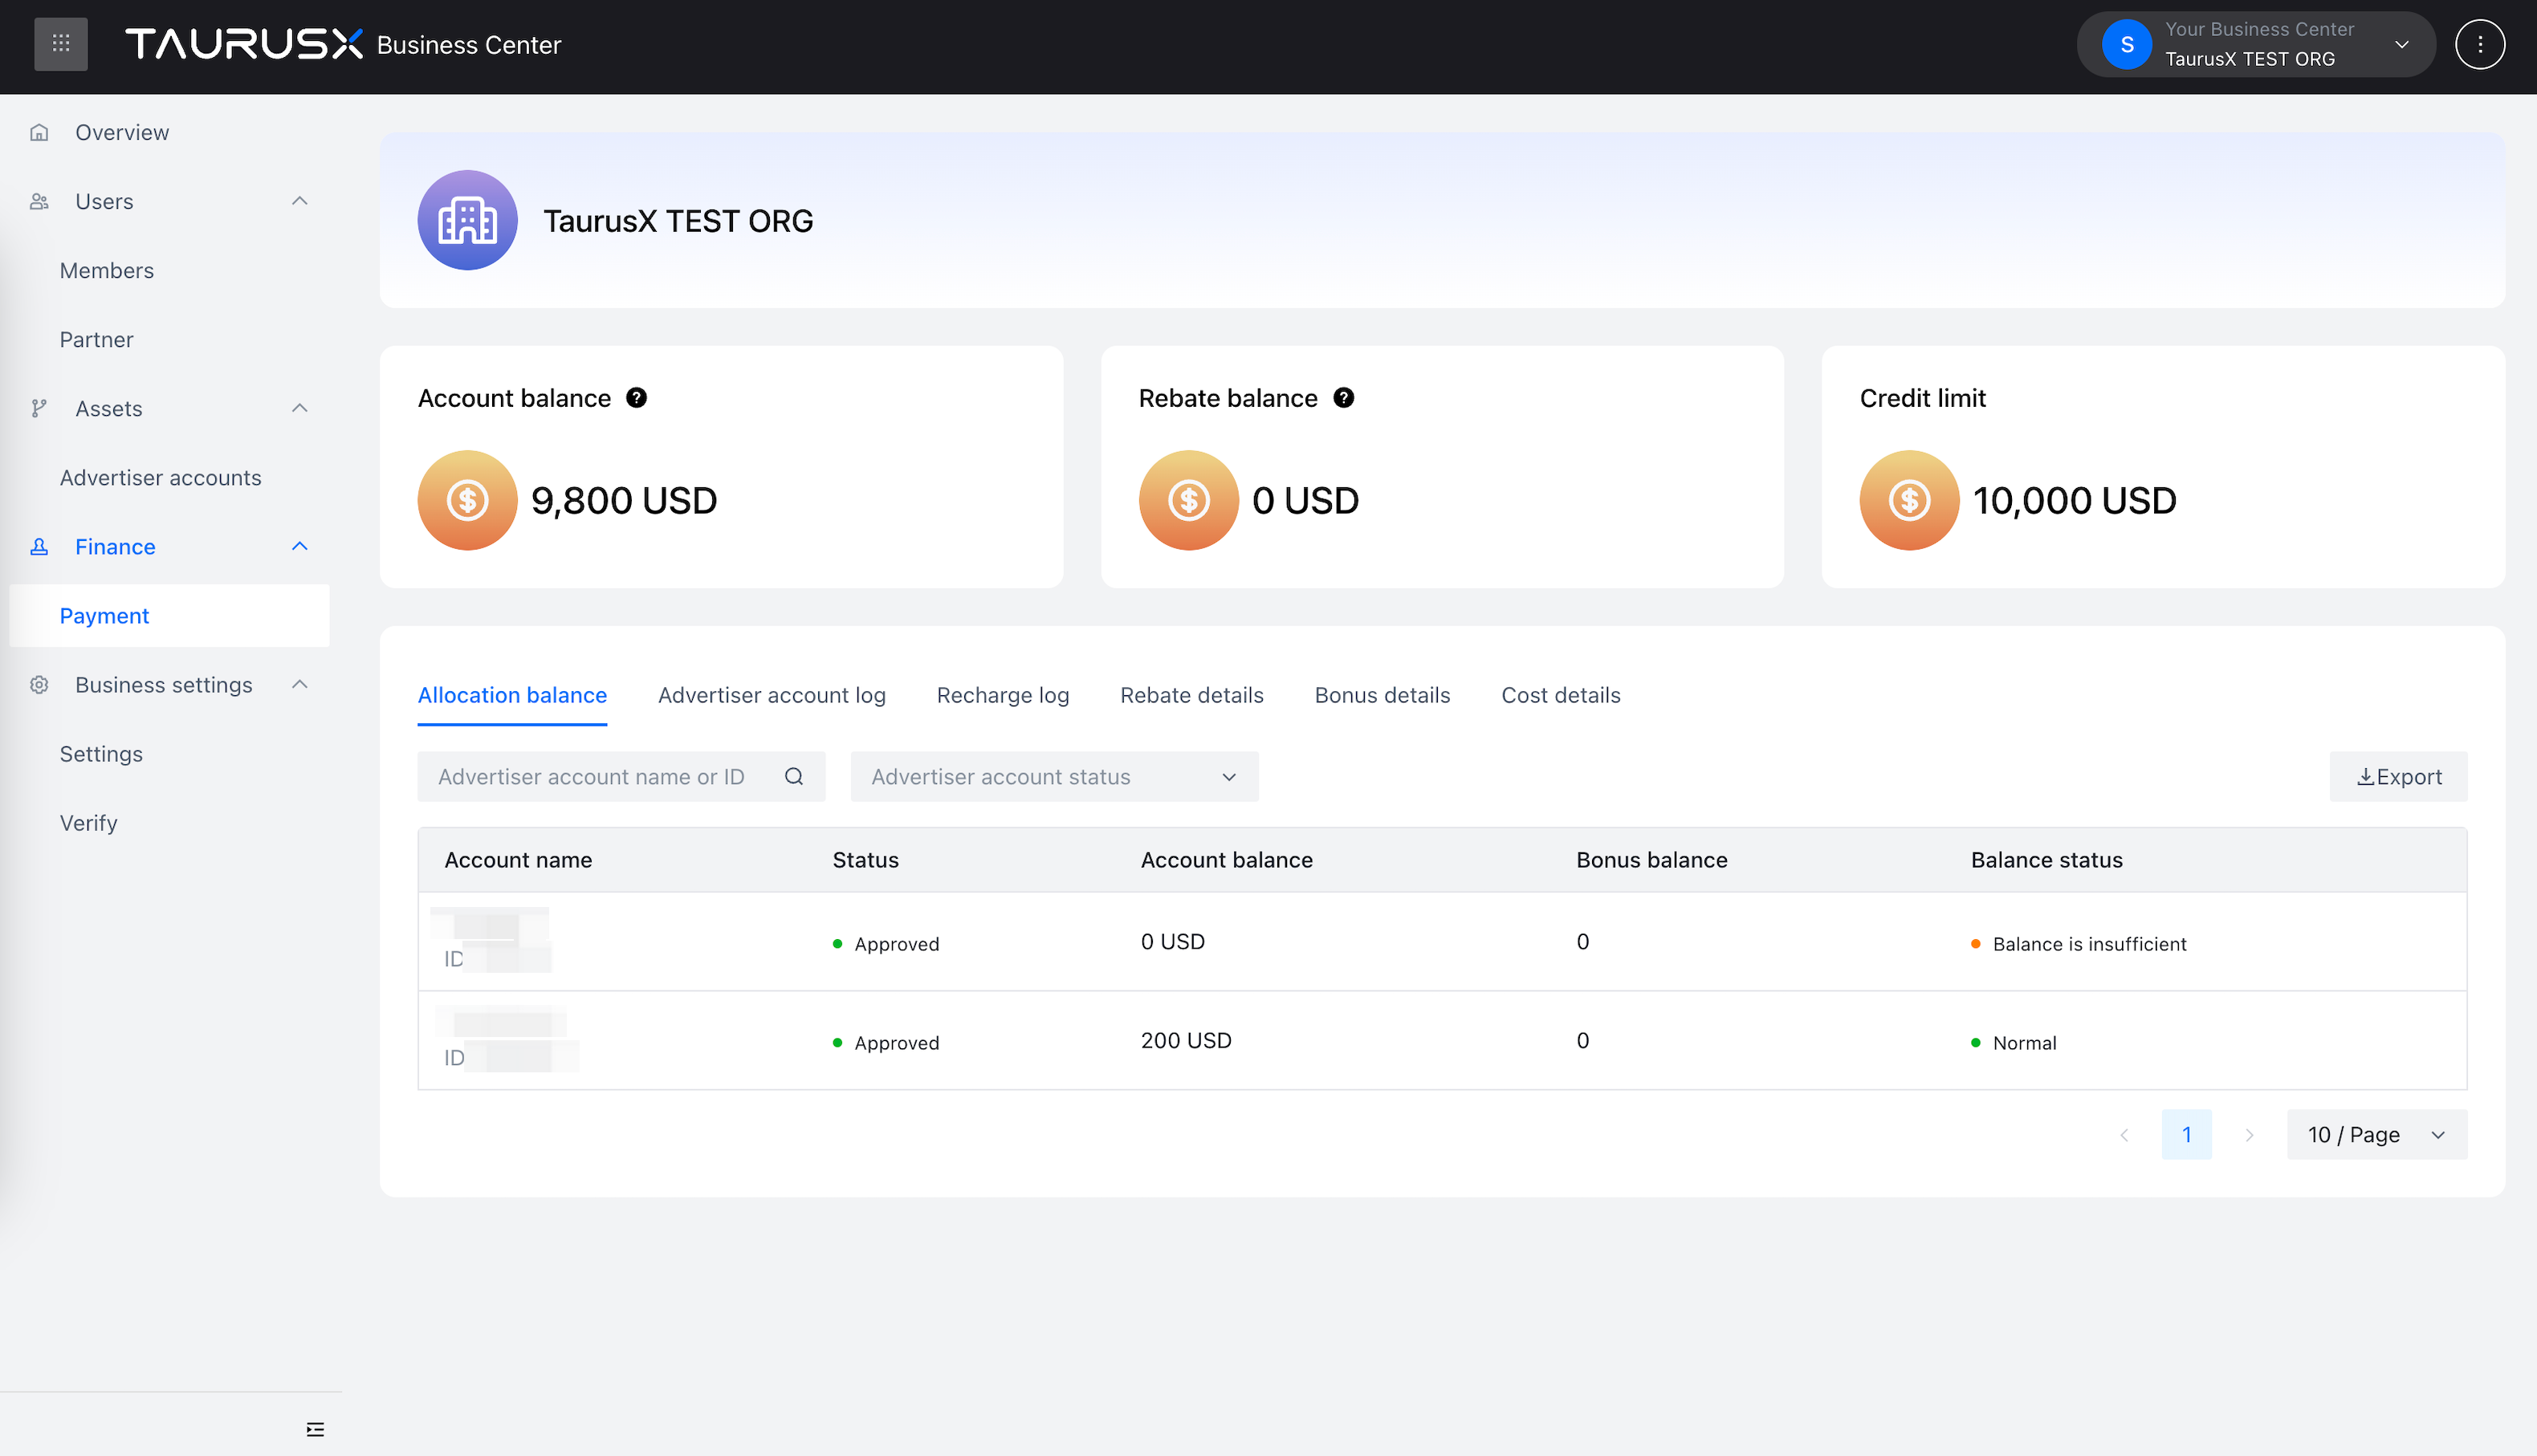Click the Balance status column header
Image resolution: width=2537 pixels, height=1456 pixels.
click(2046, 860)
